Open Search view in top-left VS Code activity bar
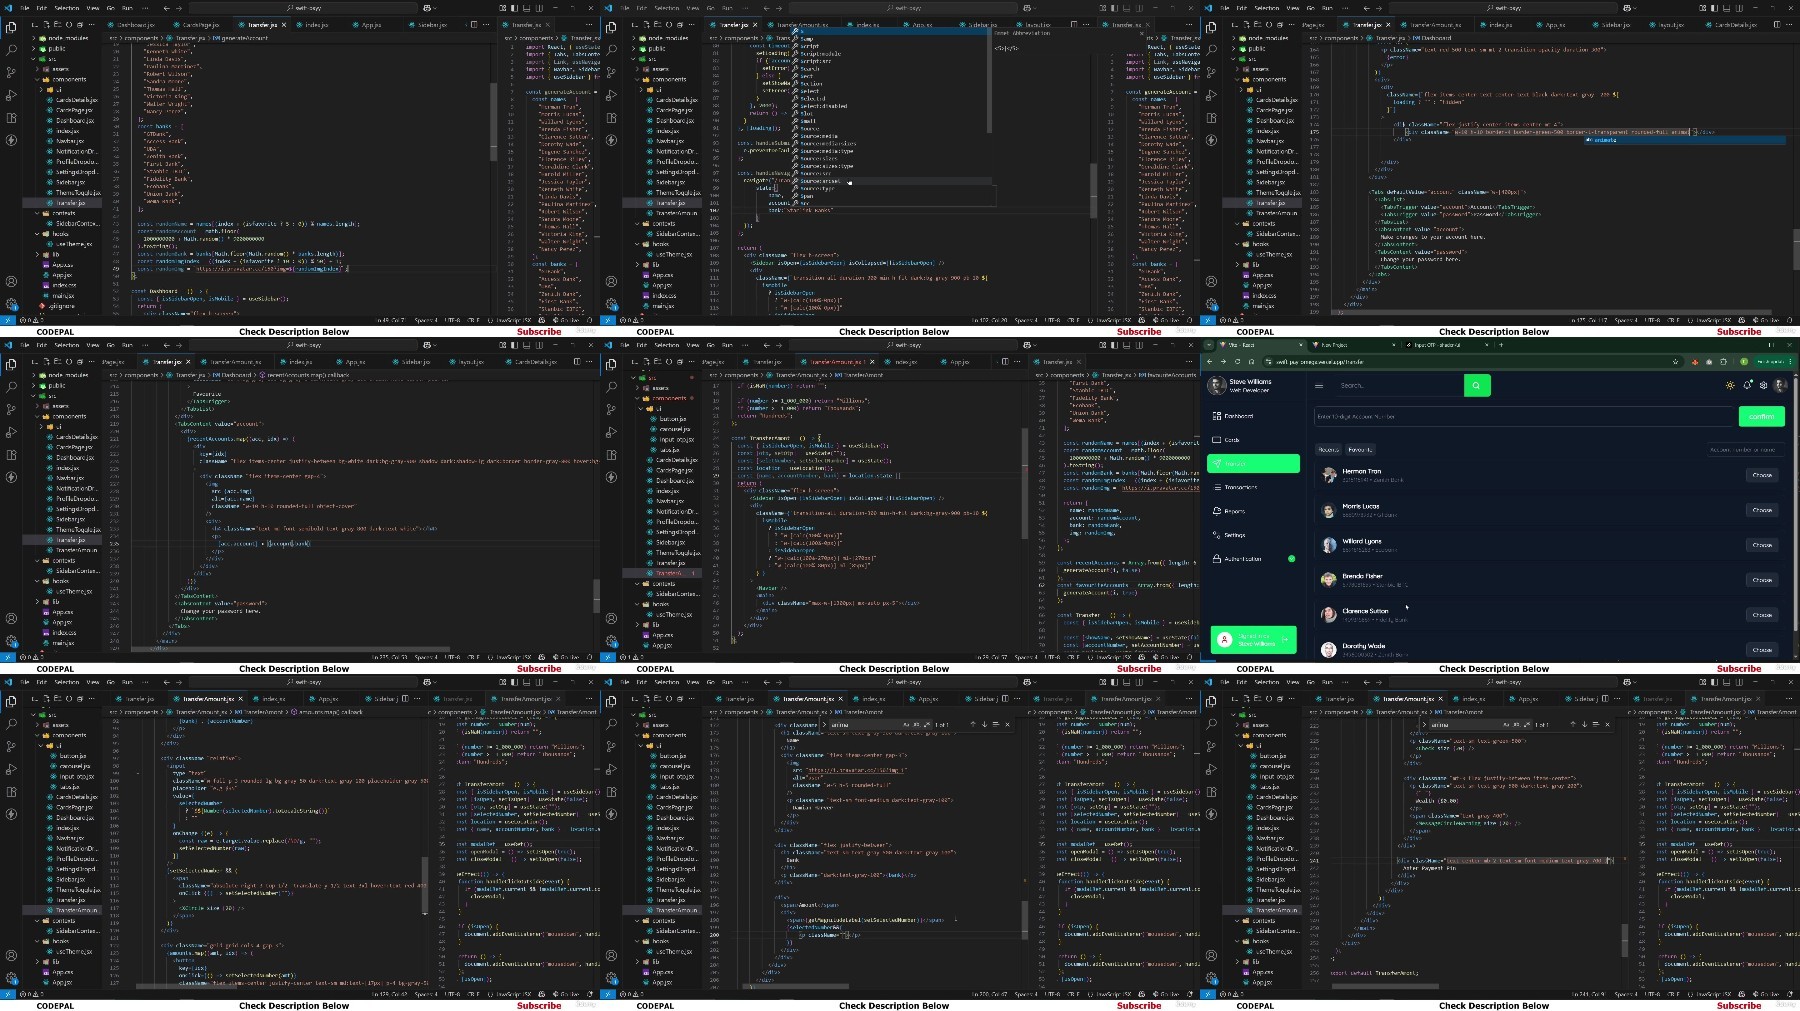1800x1011 pixels. pos(12,49)
